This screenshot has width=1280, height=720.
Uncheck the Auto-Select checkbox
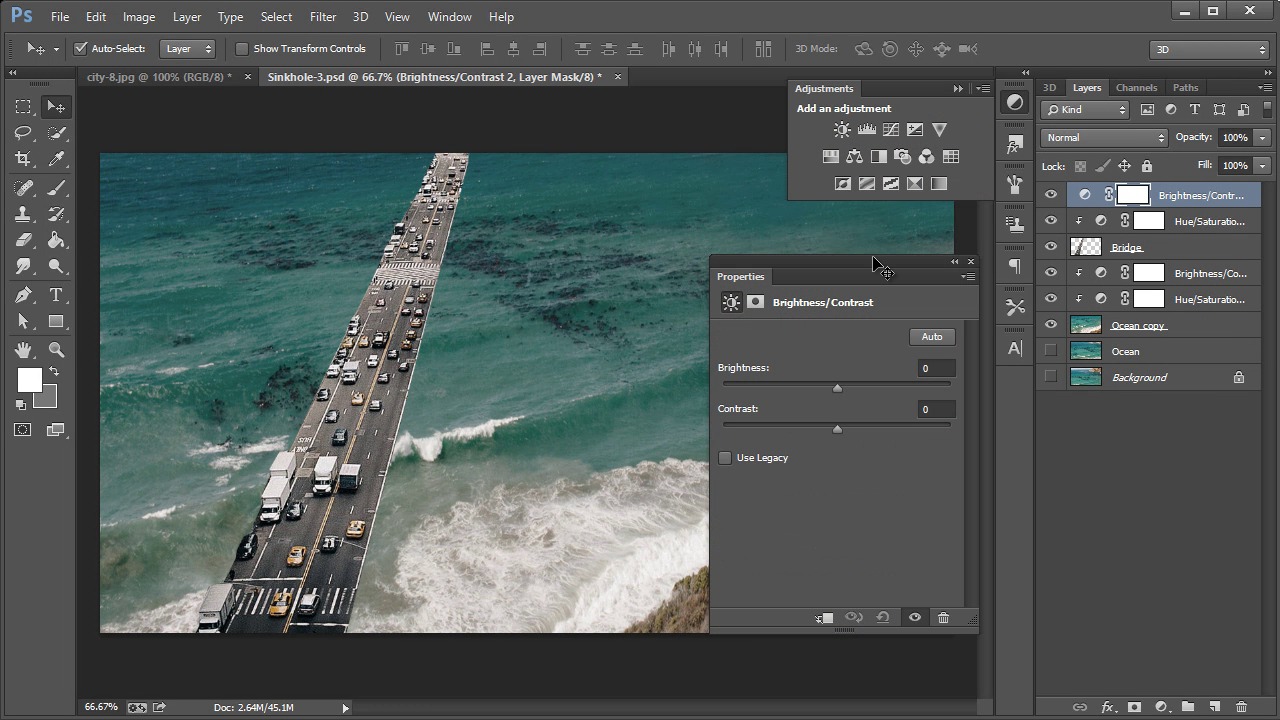[81, 49]
